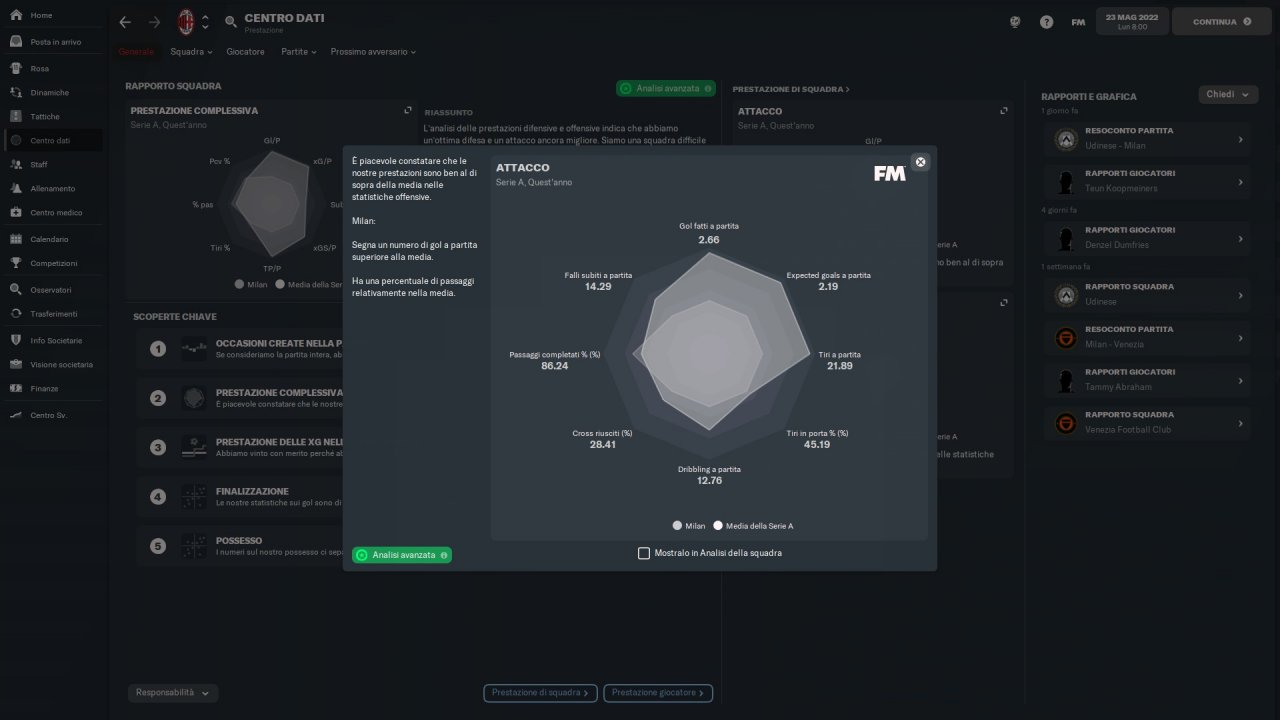This screenshot has height=720, width=1280.
Task: Open Resoconto partita Udinese - Milan
Action: (1147, 140)
